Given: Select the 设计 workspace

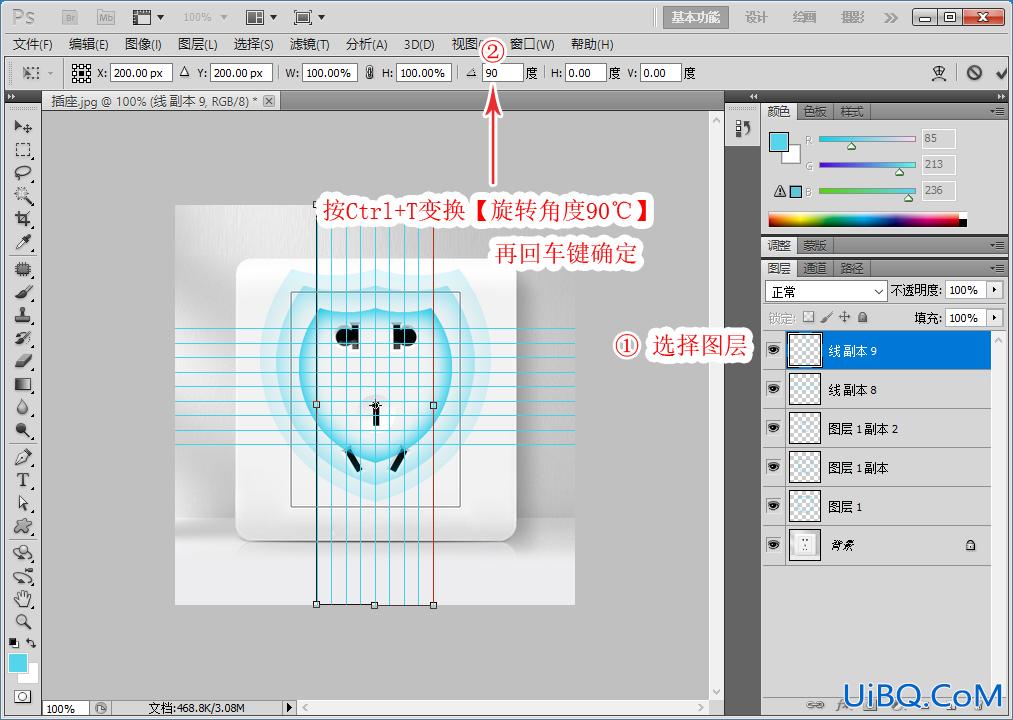Looking at the screenshot, I should pyautogui.click(x=756, y=17).
